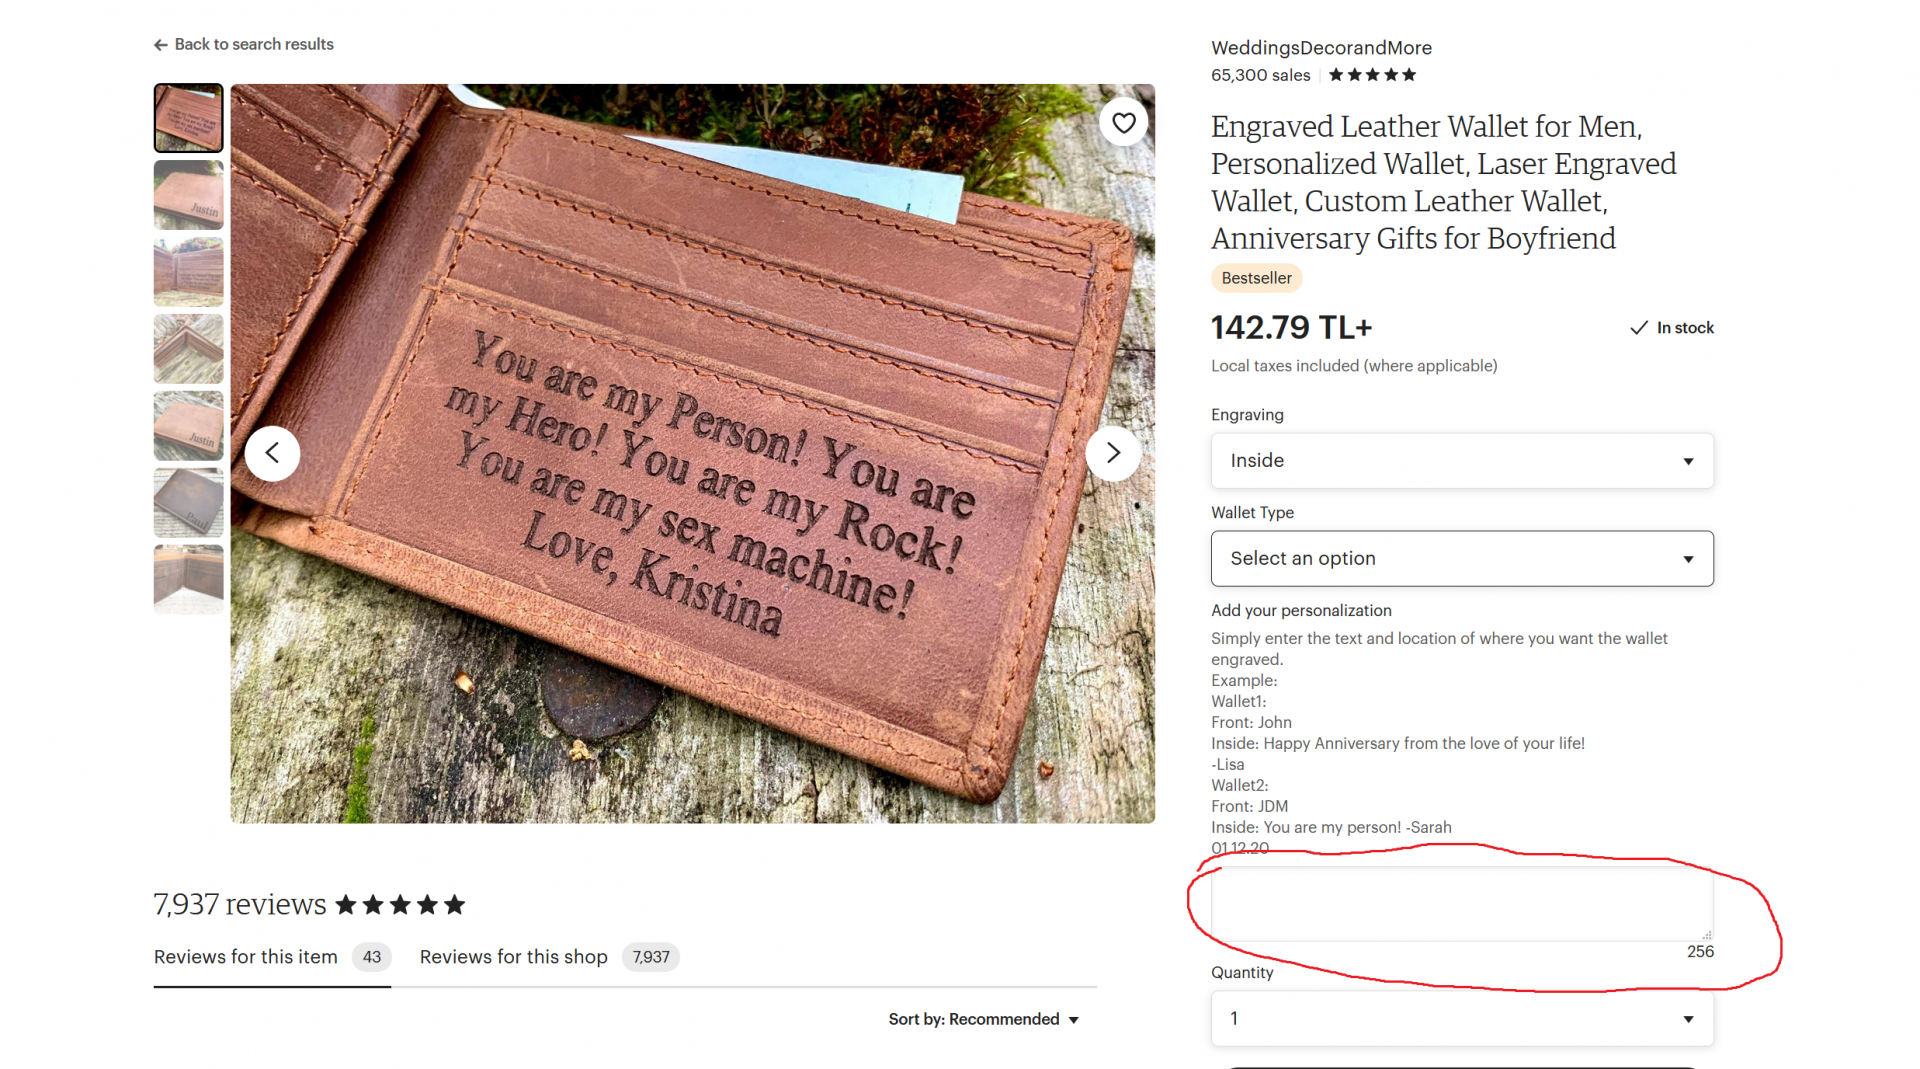Select the dark brown wallet thumbnail
The image size is (1920, 1069).
pyautogui.click(x=189, y=503)
